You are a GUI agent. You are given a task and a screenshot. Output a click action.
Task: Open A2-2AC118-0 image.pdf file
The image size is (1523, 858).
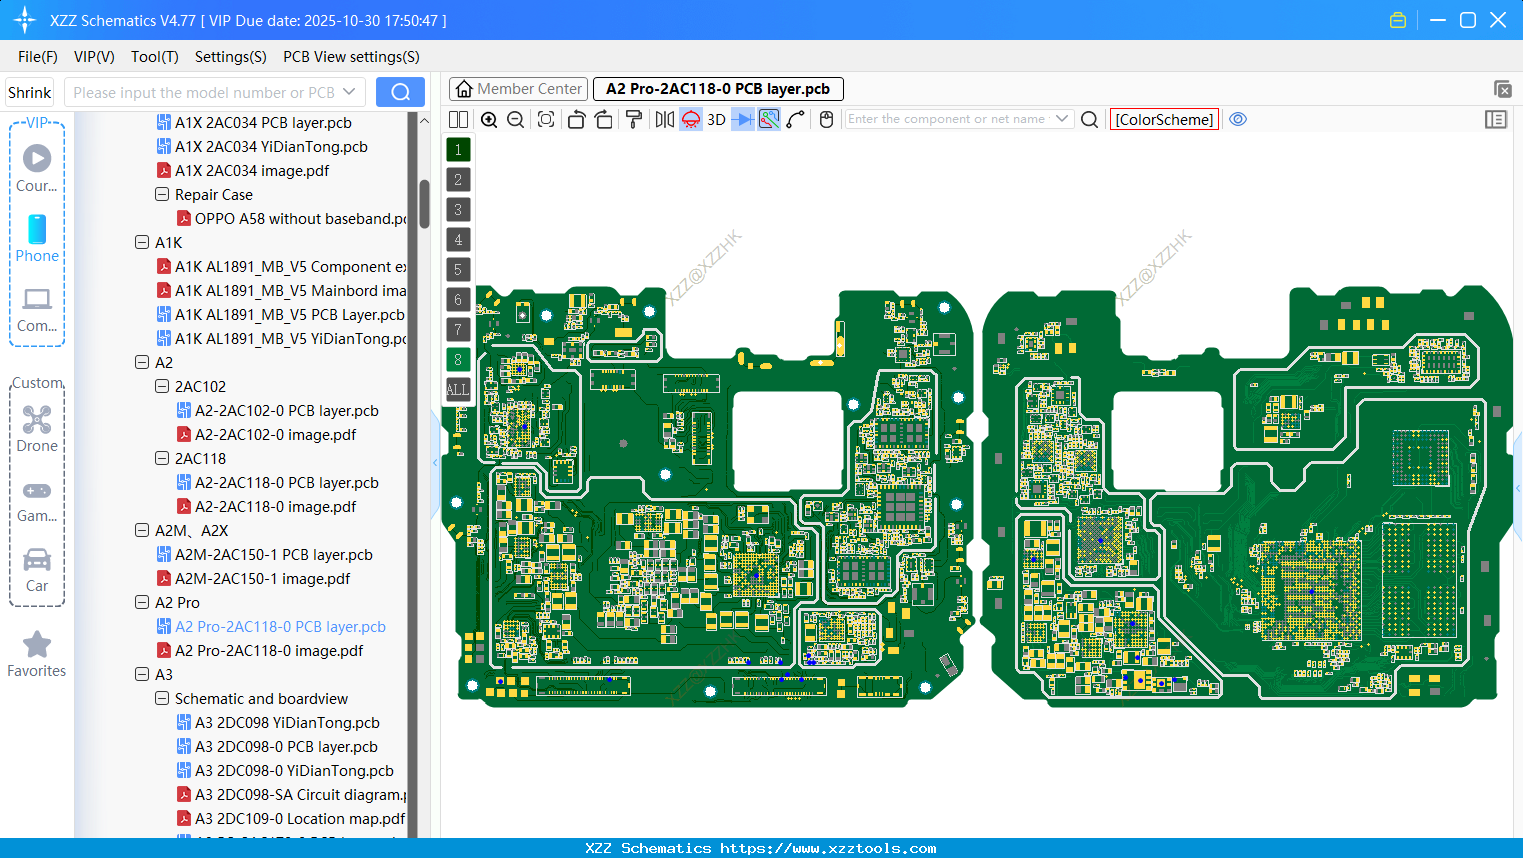[275, 507]
